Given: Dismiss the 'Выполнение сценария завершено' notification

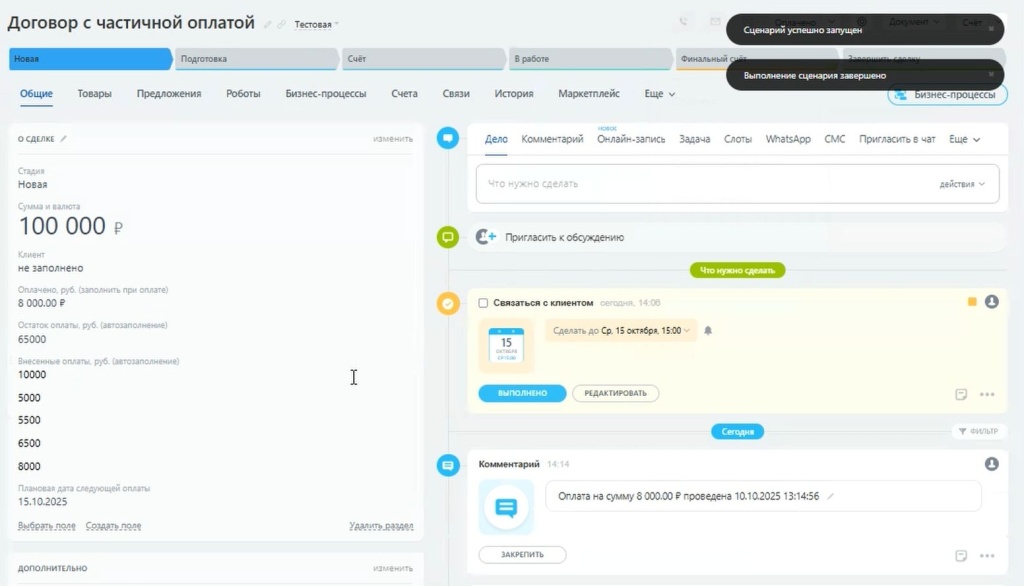Looking at the screenshot, I should pyautogui.click(x=991, y=75).
